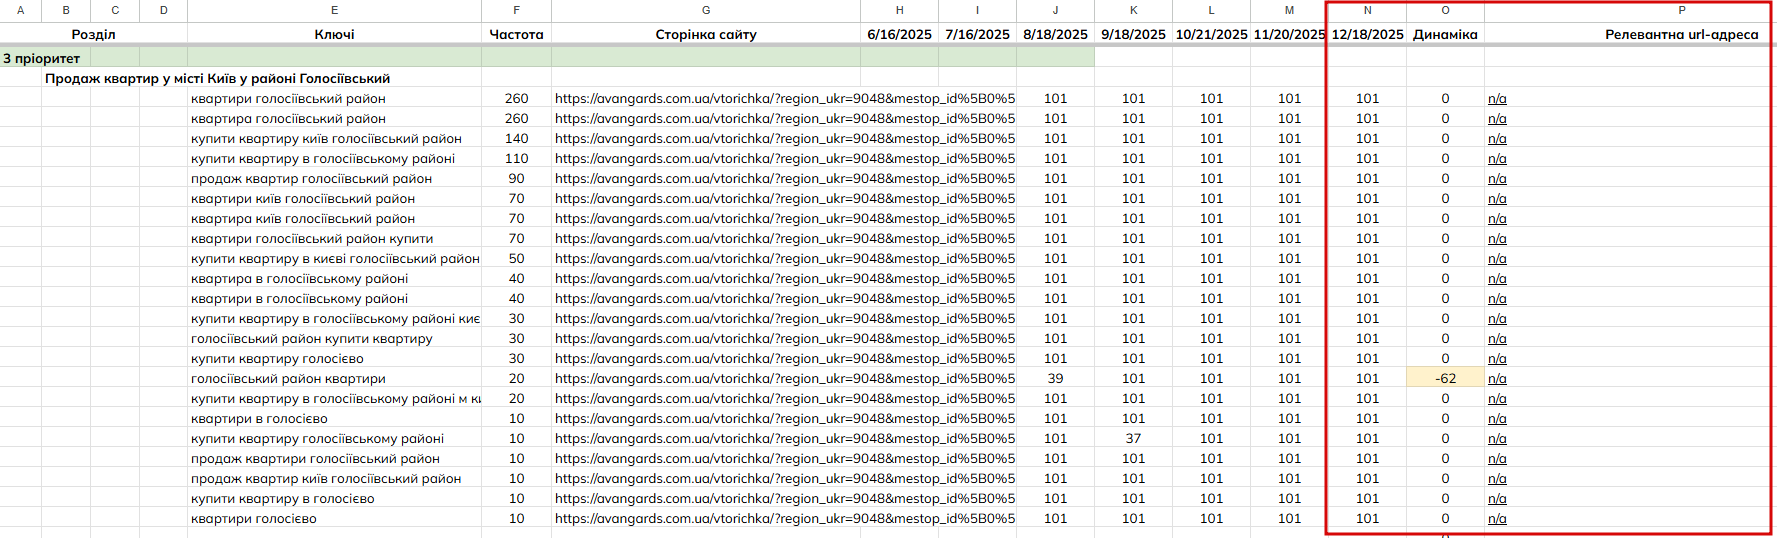The image size is (1777, 538).
Task: Select column header E
Action: tap(334, 10)
